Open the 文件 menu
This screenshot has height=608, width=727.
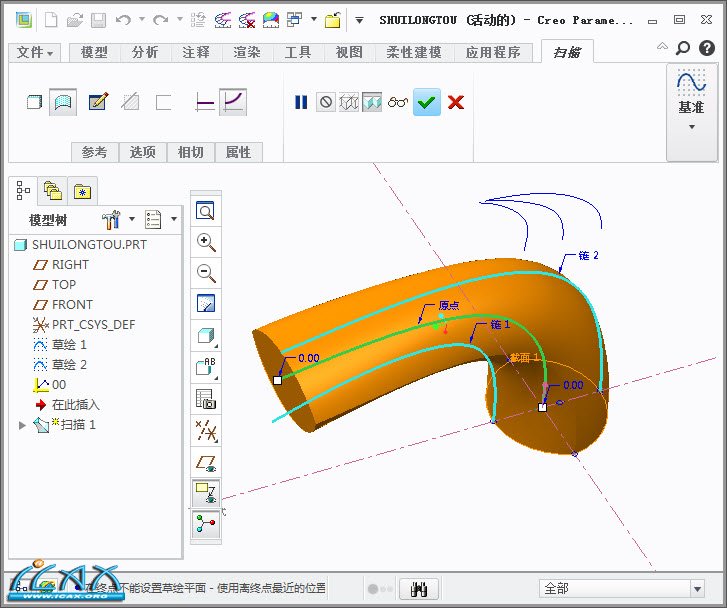(36, 52)
